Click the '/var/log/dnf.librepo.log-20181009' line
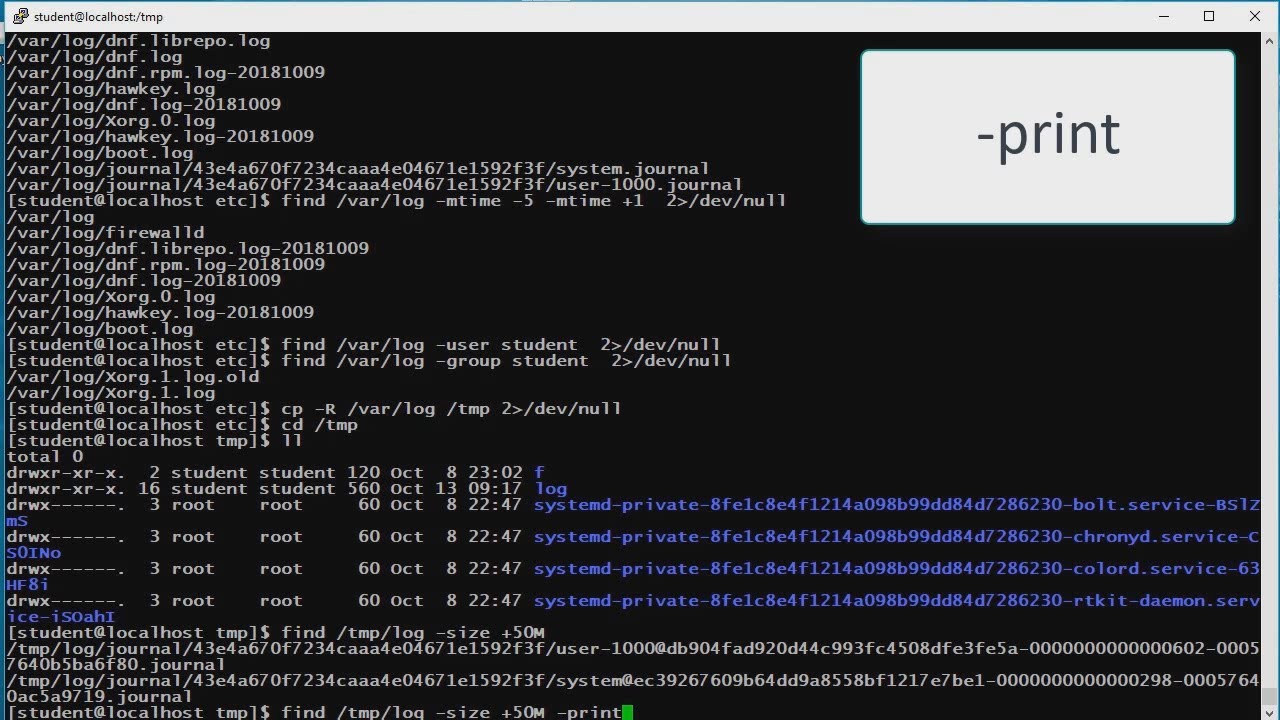Image resolution: width=1280 pixels, height=720 pixels. [188, 249]
